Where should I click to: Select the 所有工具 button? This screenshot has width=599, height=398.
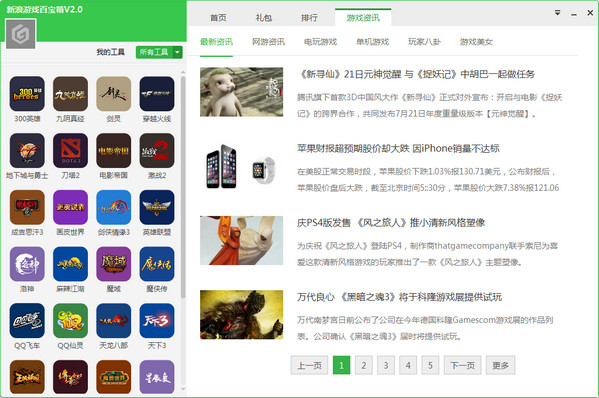pos(154,52)
